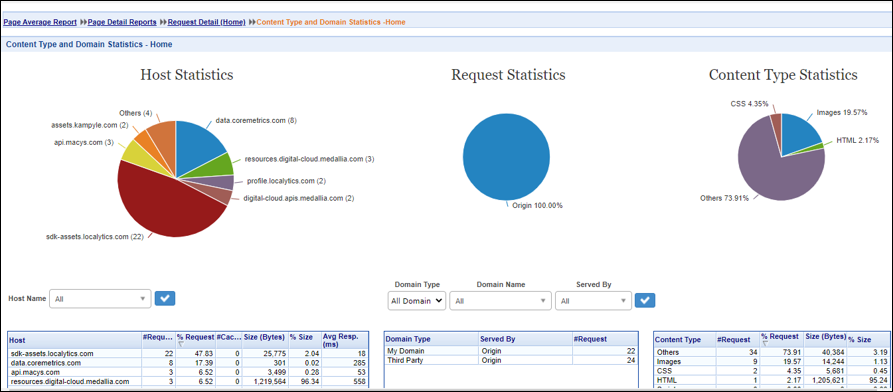Select the data.coremetrics.com table row
Image resolution: width=893 pixels, height=392 pixels.
point(188,363)
